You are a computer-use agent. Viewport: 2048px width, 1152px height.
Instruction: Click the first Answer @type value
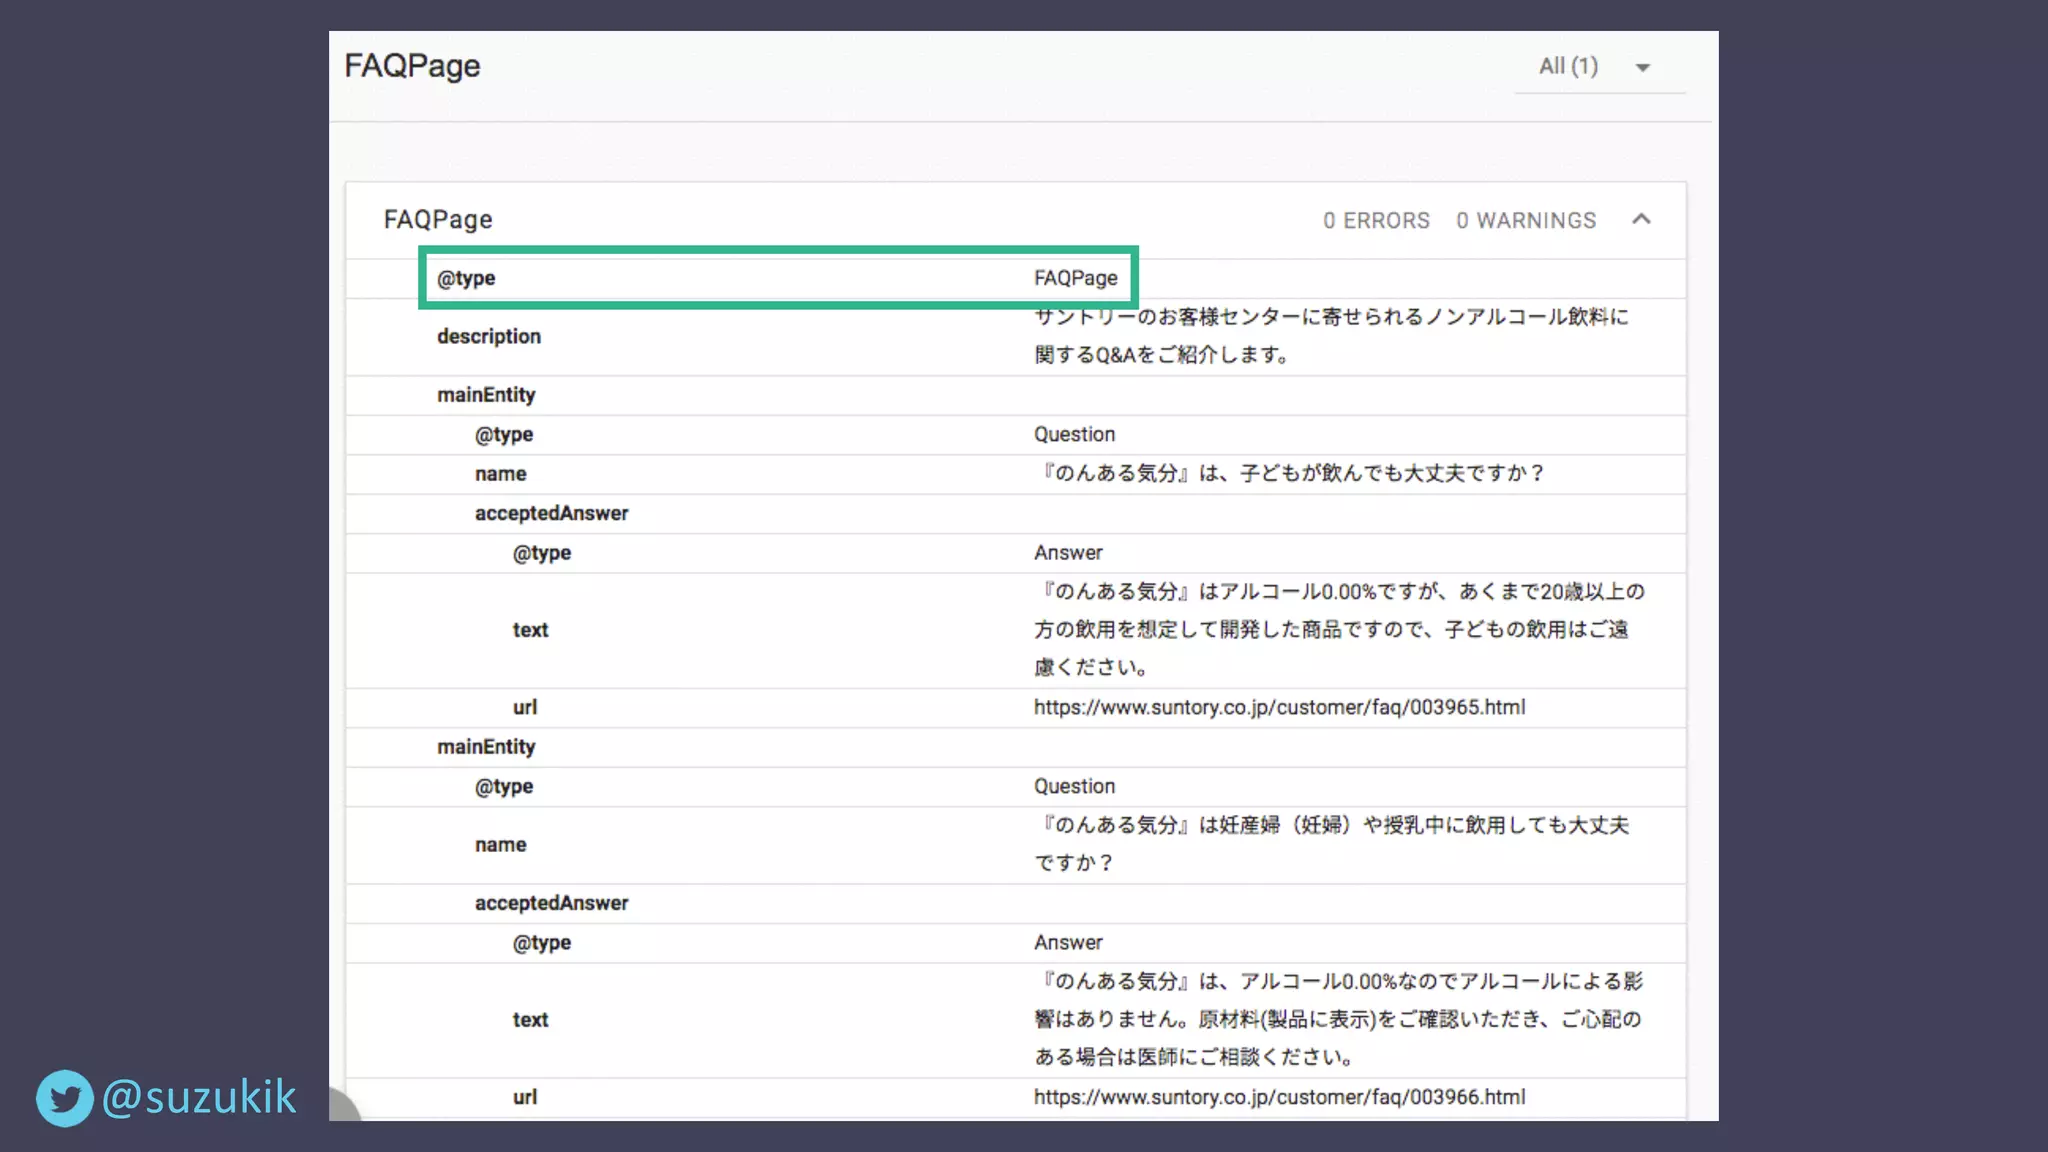tap(1068, 552)
